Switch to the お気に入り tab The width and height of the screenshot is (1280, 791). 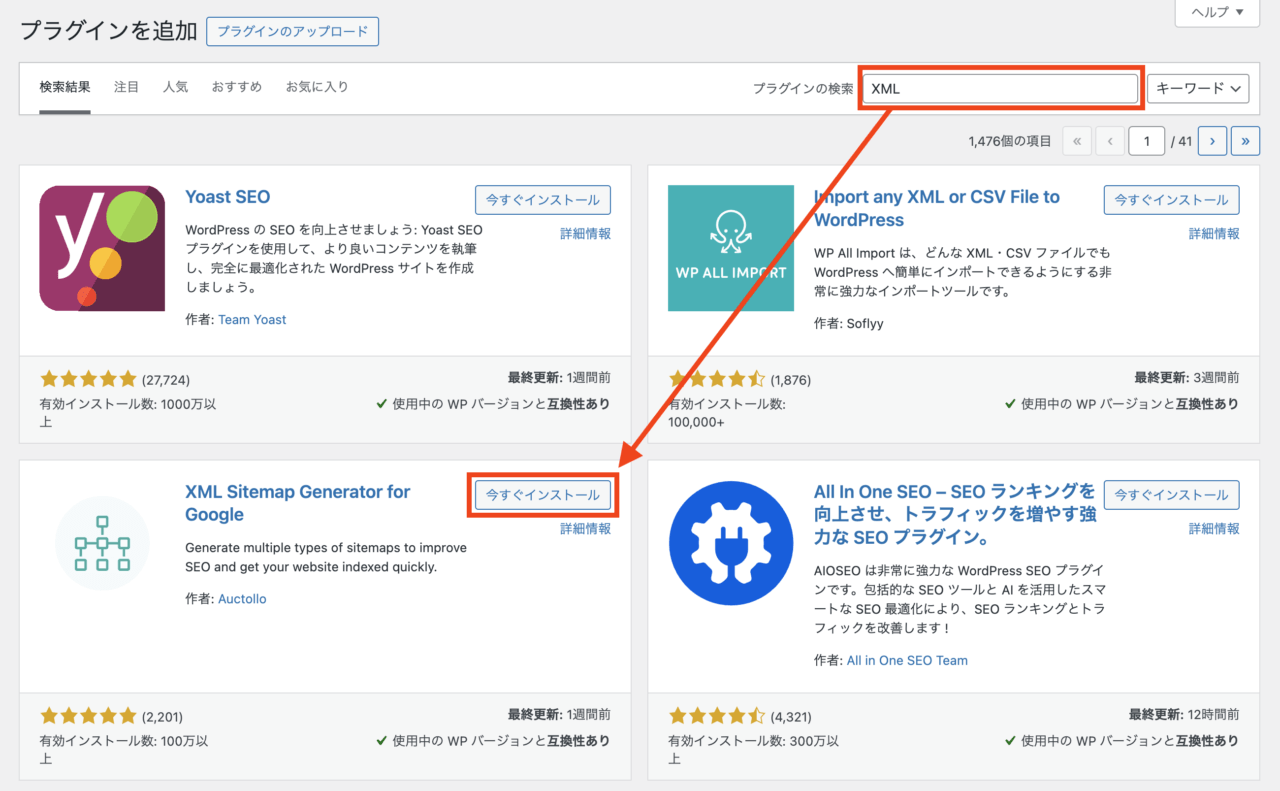click(317, 87)
